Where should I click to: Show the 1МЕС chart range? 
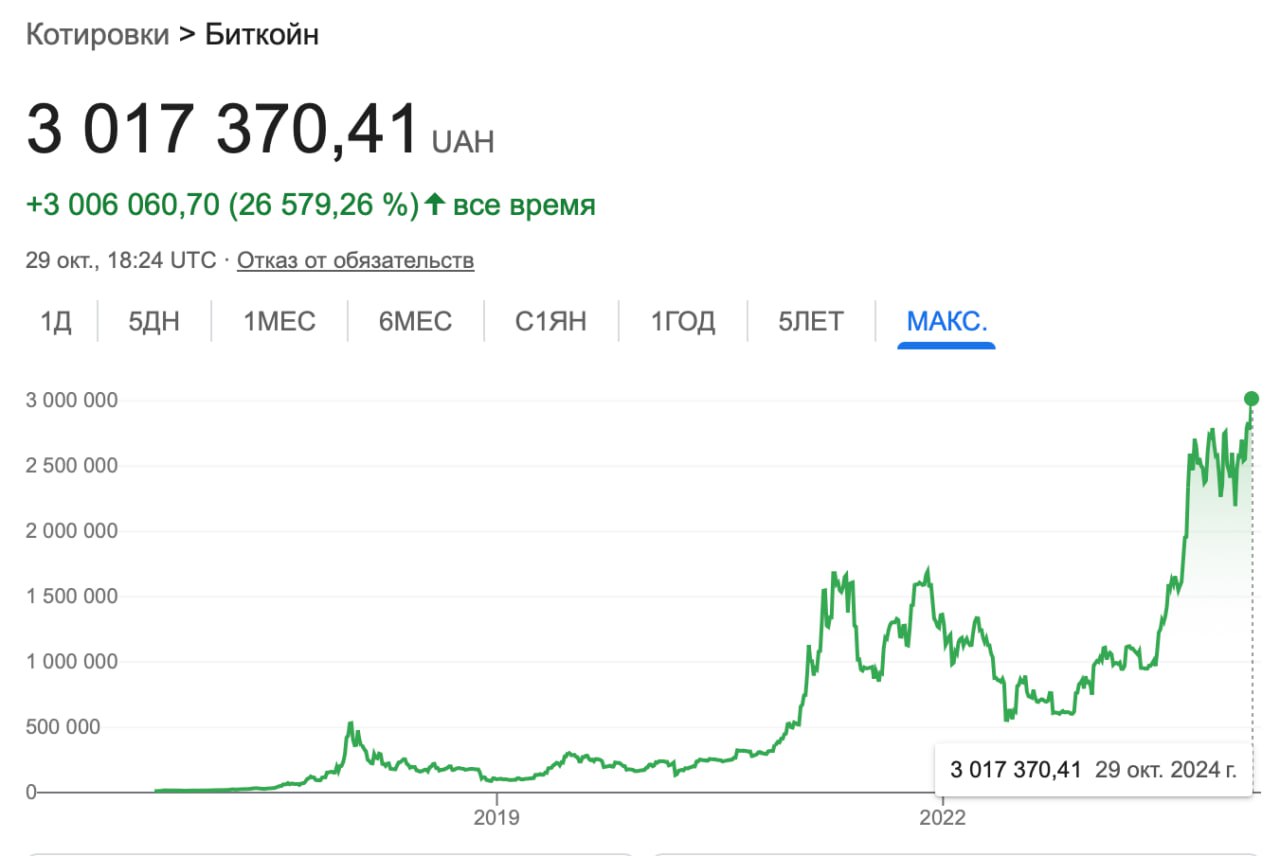[x=280, y=322]
